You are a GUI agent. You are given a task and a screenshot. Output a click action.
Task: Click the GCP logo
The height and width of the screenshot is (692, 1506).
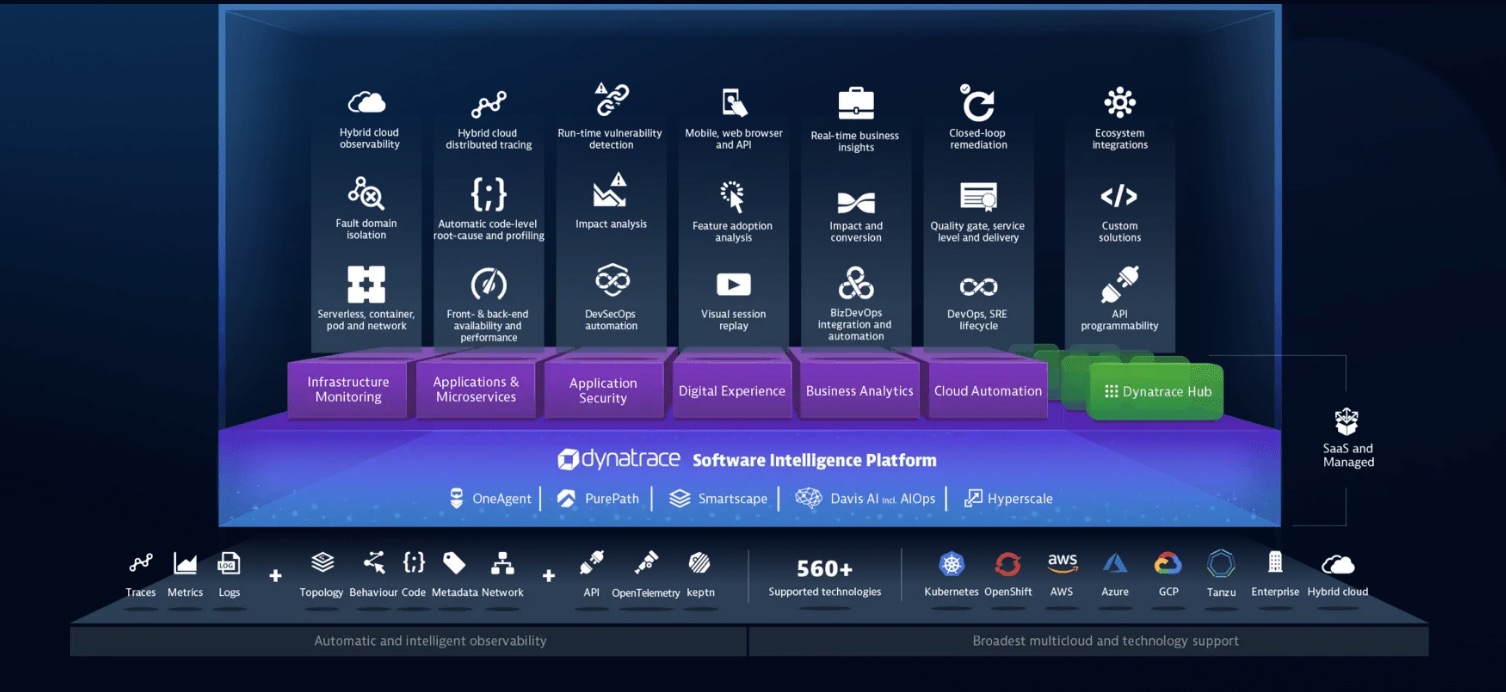click(1168, 564)
